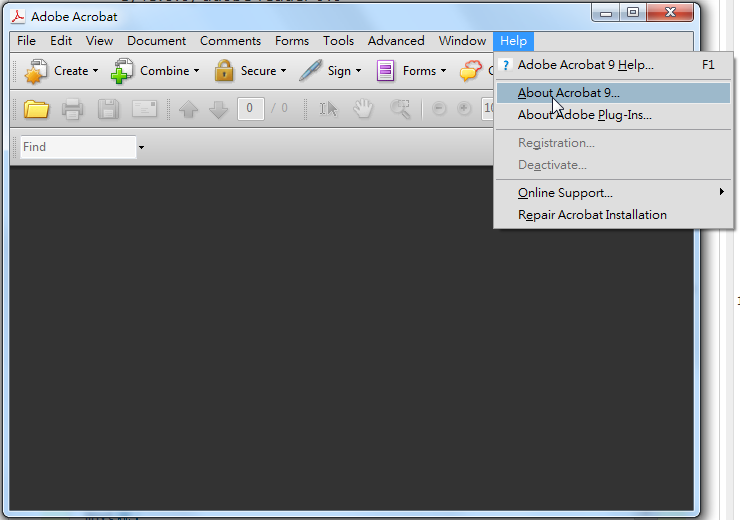Choose the Select text cursor tool
The image size is (740, 520).
(x=328, y=109)
